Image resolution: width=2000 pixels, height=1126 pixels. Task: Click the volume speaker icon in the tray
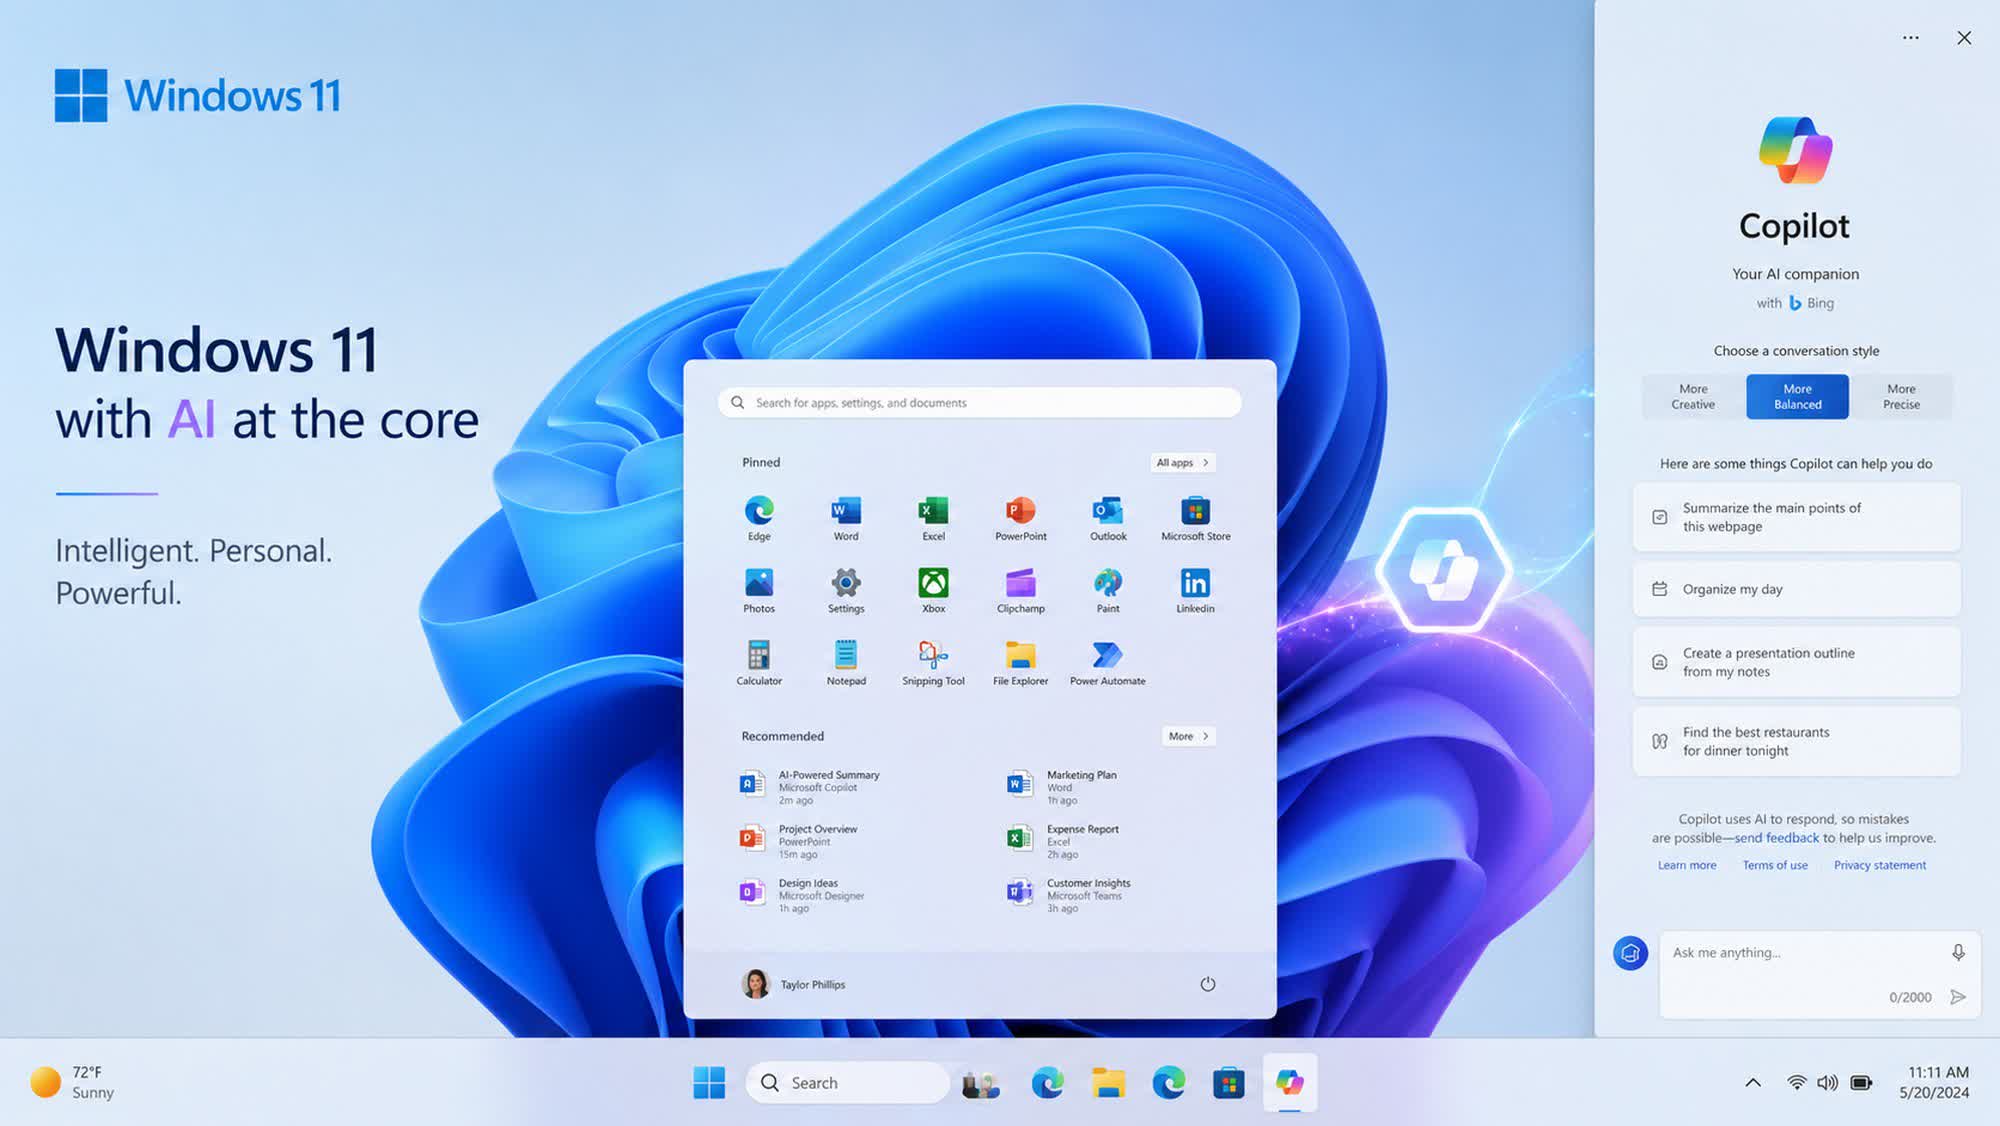point(1827,1082)
